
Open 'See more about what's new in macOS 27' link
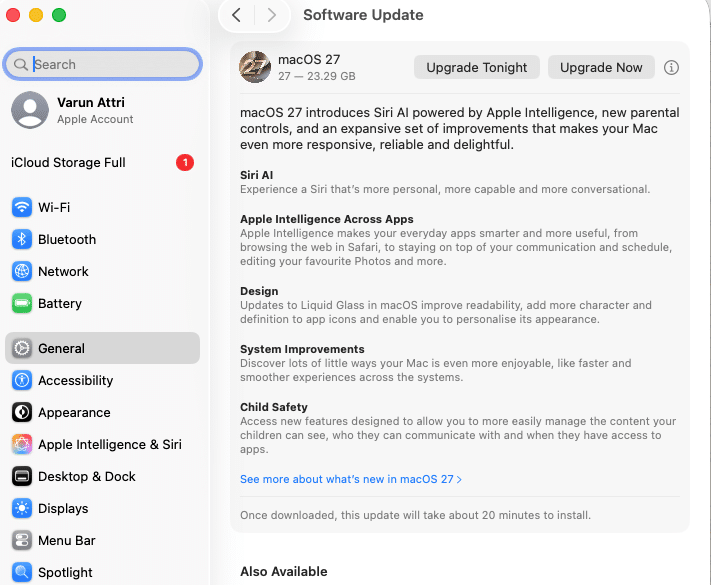coord(351,479)
